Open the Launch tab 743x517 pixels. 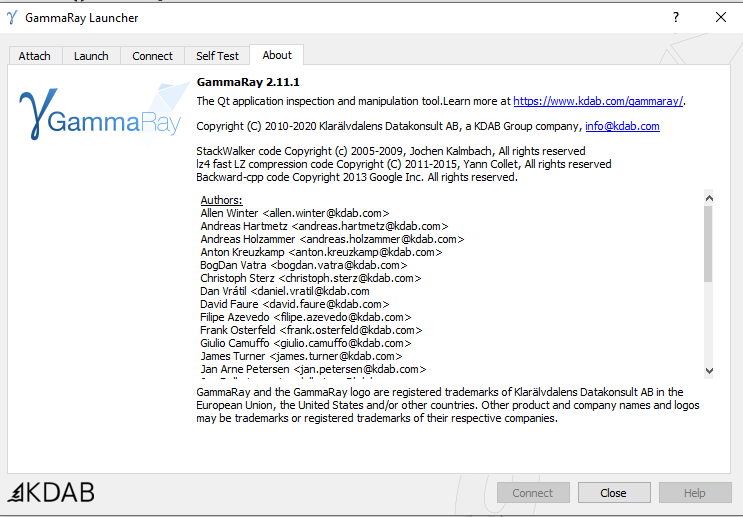click(x=91, y=56)
